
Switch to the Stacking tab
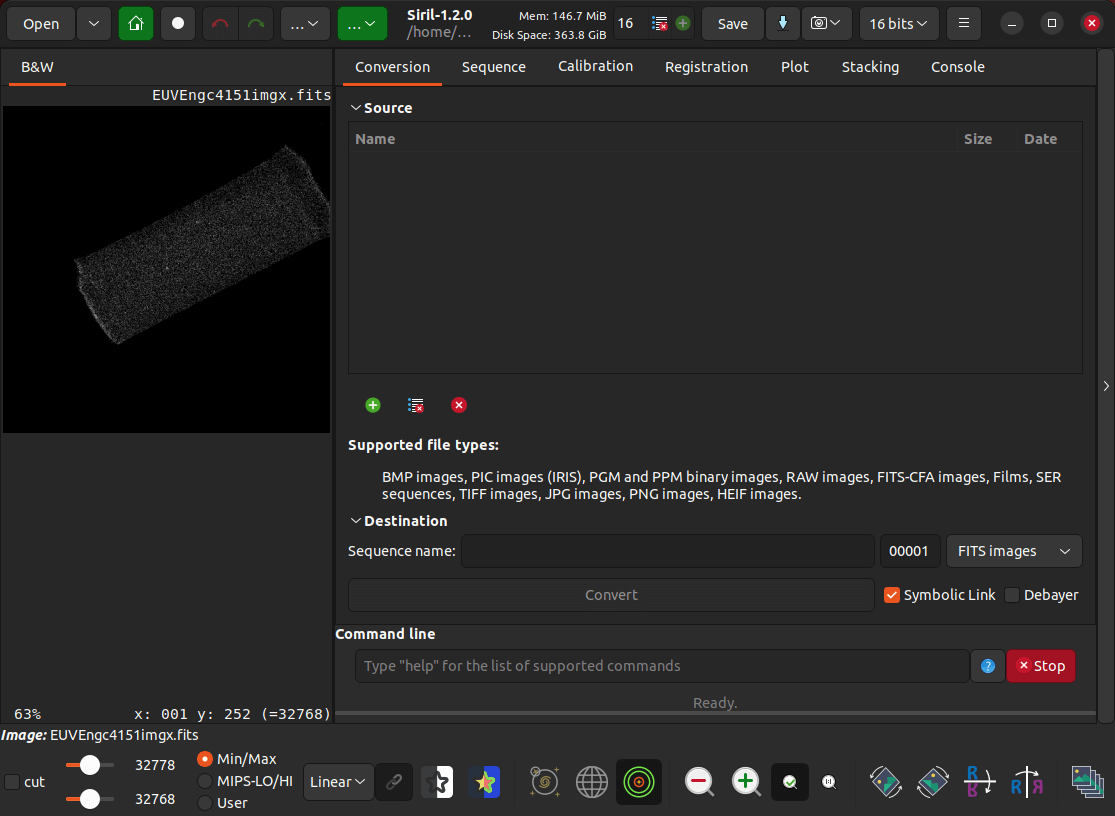pyautogui.click(x=870, y=67)
